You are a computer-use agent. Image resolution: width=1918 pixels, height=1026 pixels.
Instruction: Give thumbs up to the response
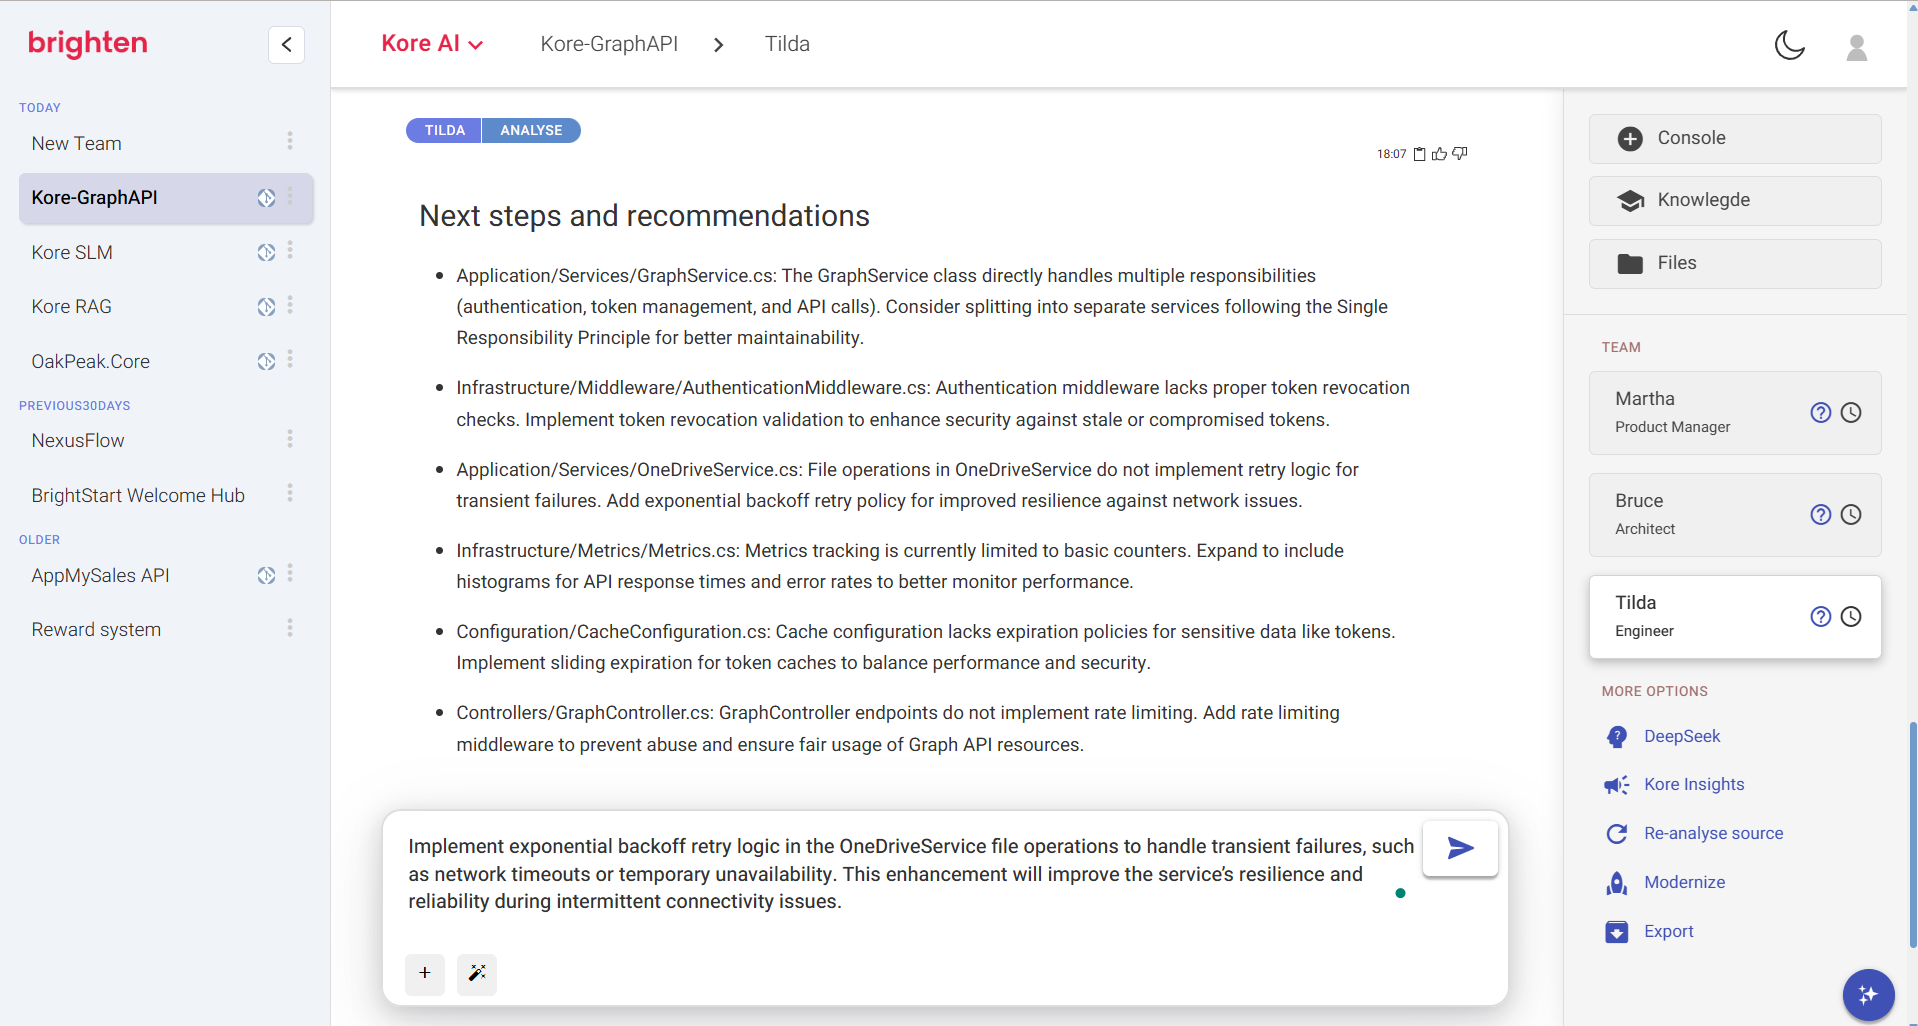(1439, 154)
